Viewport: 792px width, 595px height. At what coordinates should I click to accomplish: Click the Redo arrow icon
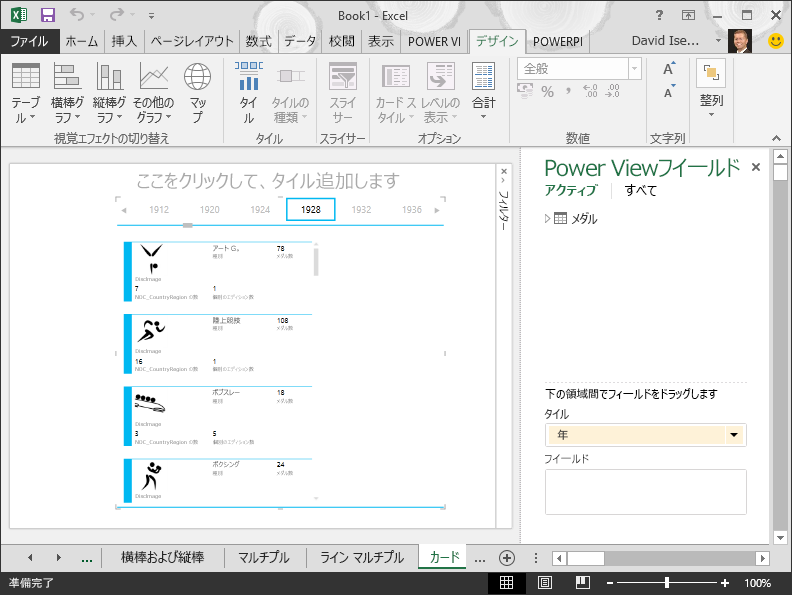[x=117, y=15]
